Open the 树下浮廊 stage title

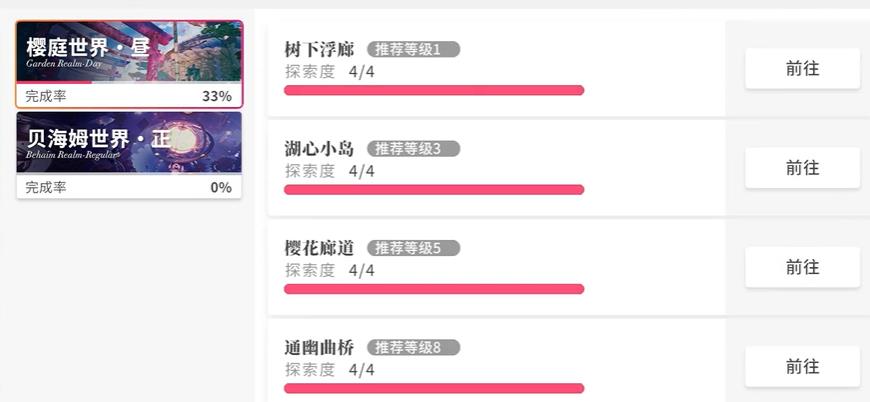[319, 50]
